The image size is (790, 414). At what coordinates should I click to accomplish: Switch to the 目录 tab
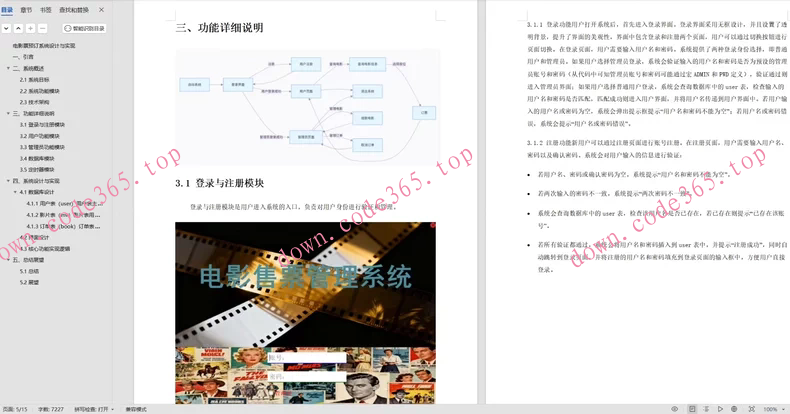pos(7,10)
